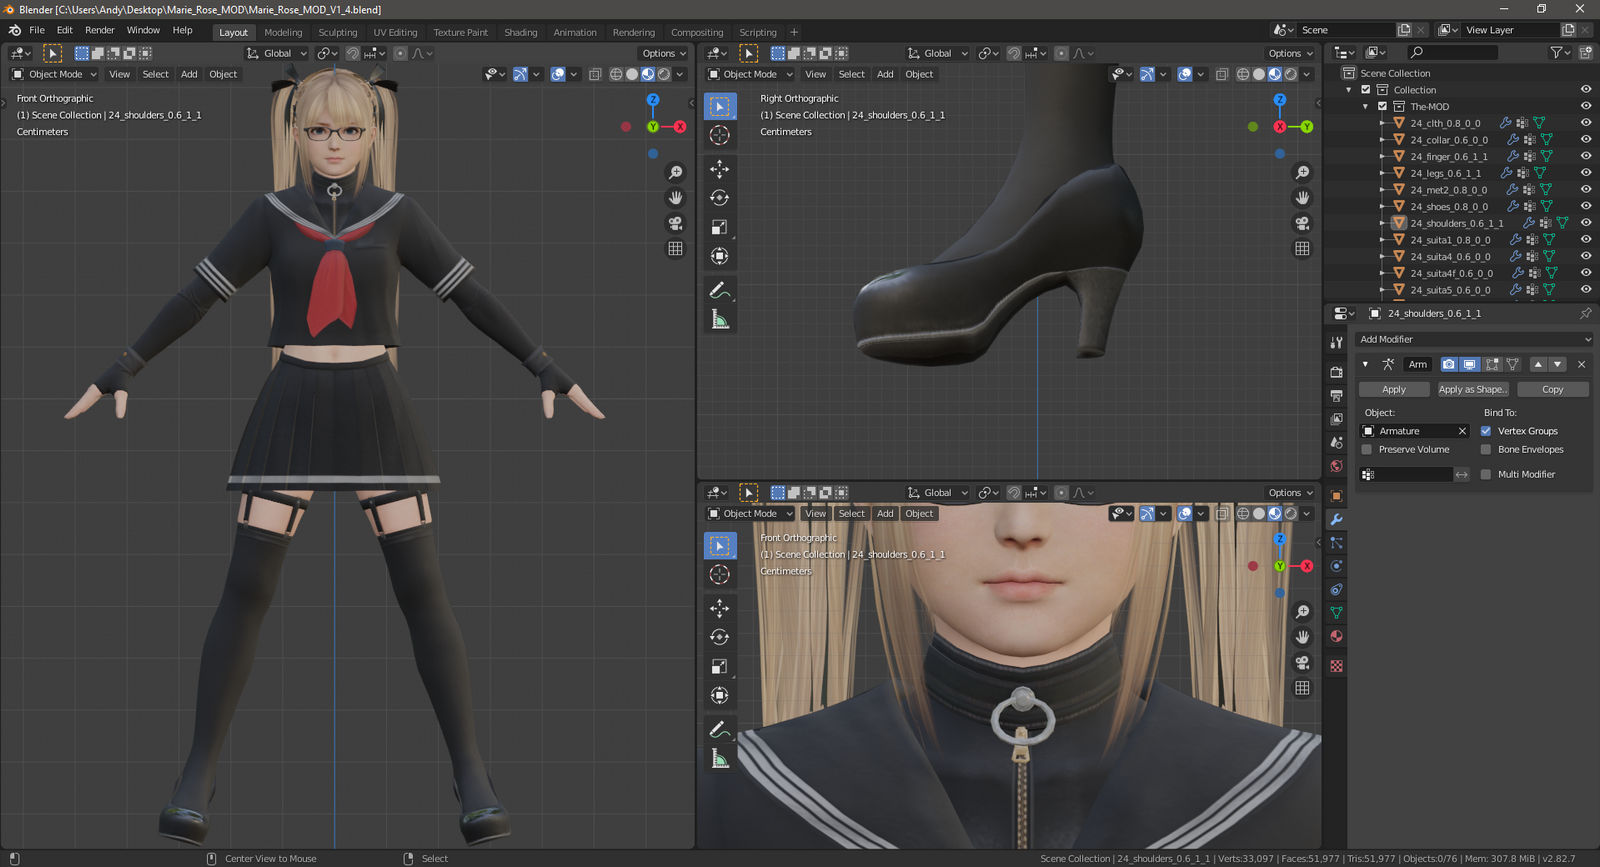Open Global orientation dropdown in left viewport
This screenshot has height=867, width=1600.
tap(277, 53)
